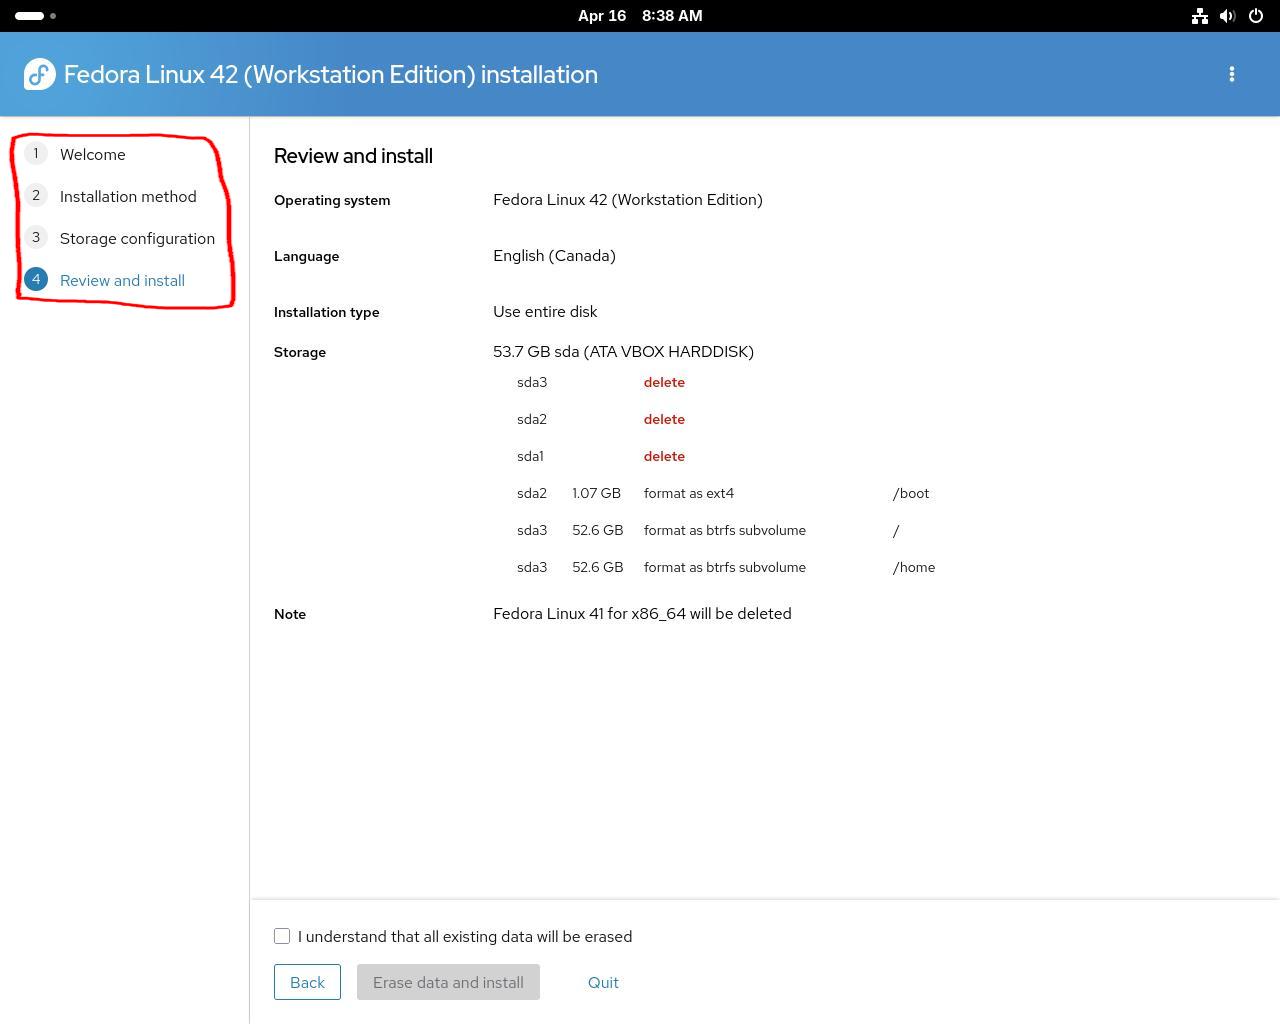Click 'format as btrfs subvolume' in the /home row
1280x1024 pixels.
725,567
